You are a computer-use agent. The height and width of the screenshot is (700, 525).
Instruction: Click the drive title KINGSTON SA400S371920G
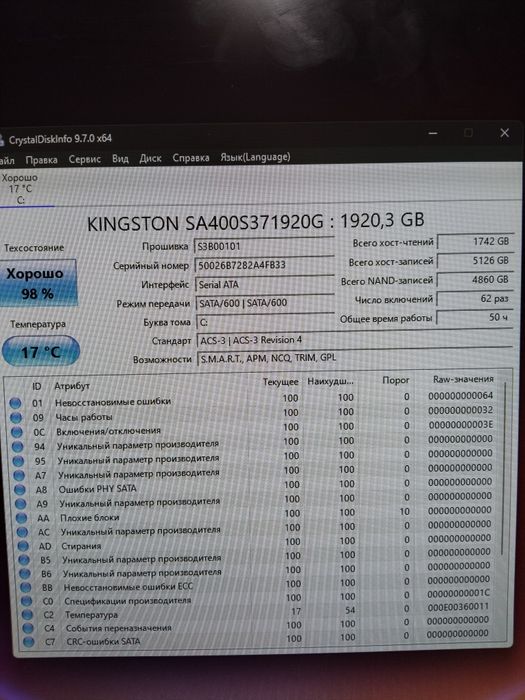click(x=205, y=223)
